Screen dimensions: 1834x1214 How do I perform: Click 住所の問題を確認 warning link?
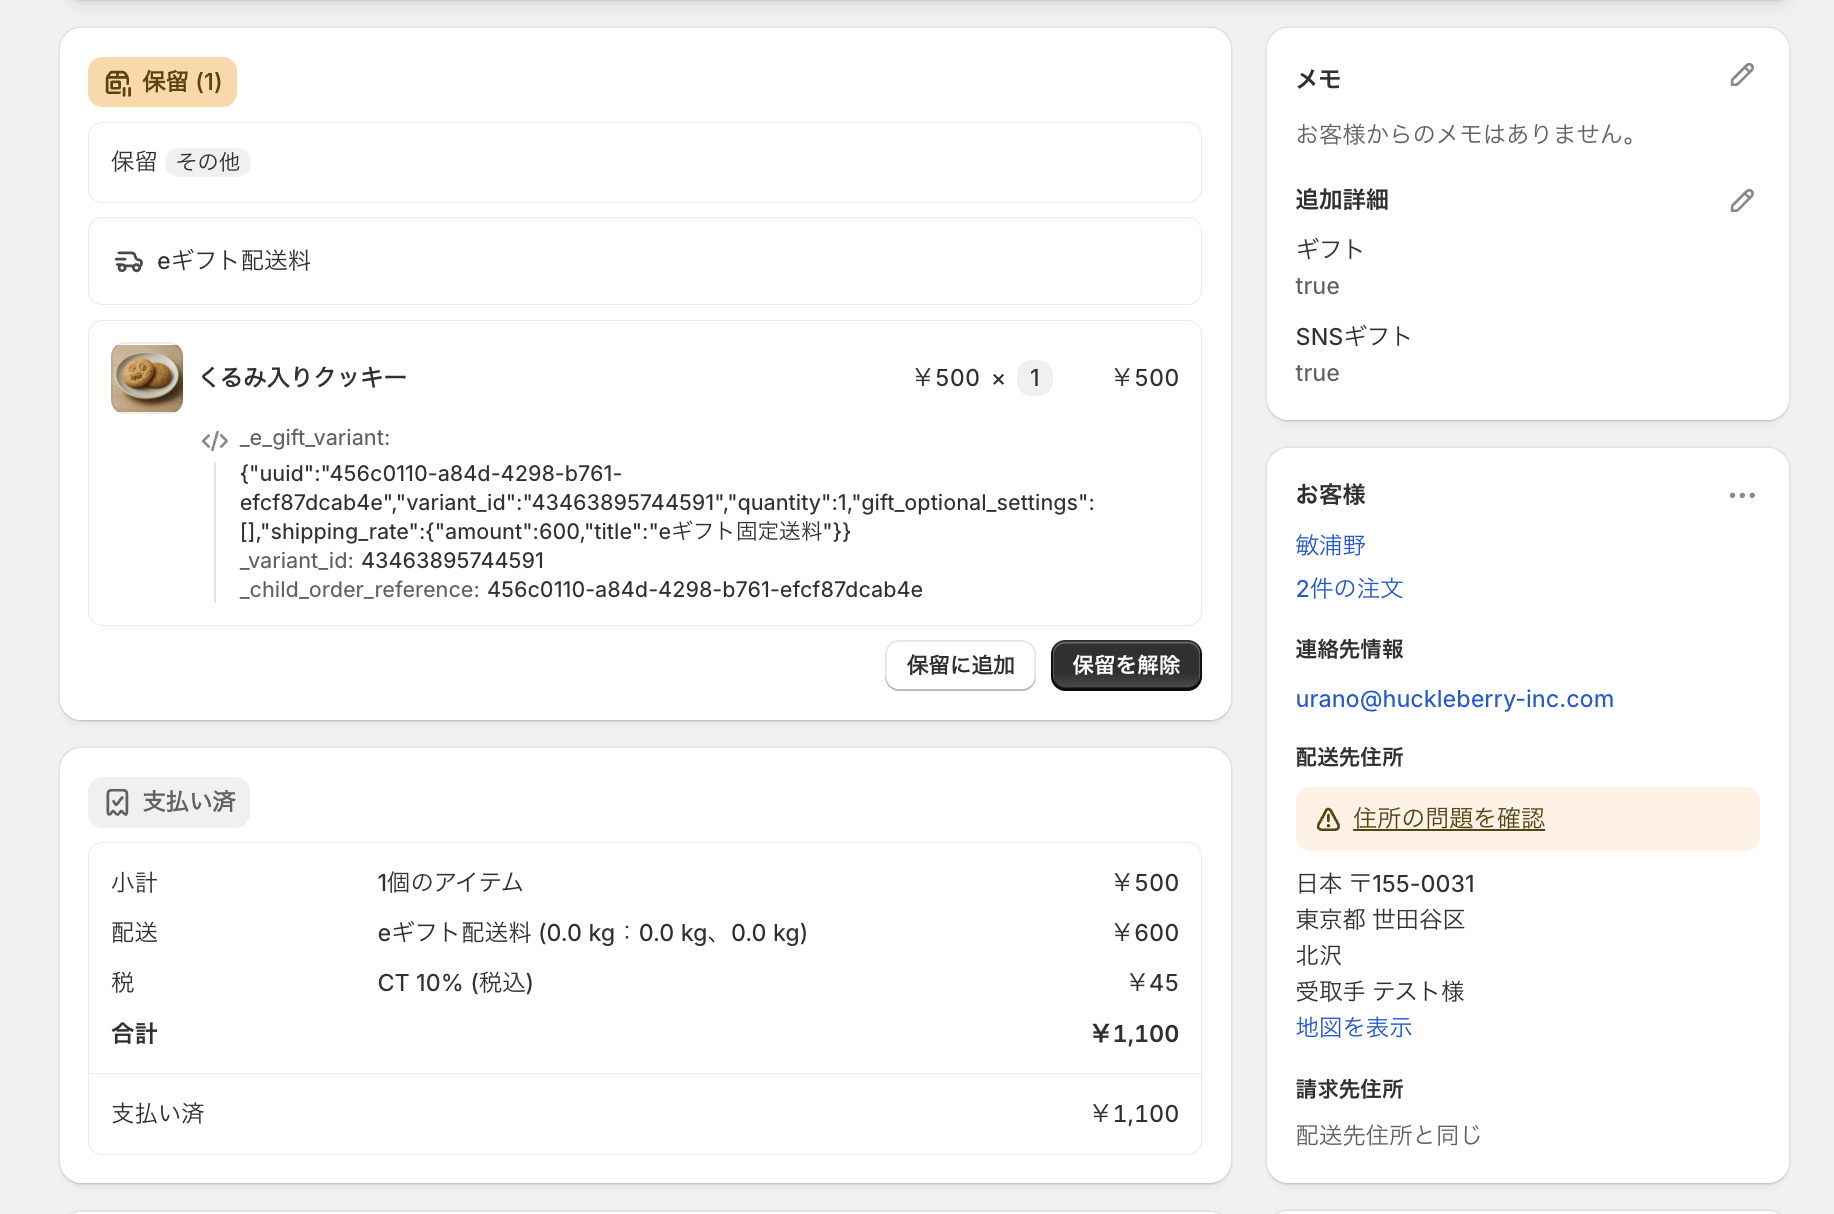tap(1448, 819)
